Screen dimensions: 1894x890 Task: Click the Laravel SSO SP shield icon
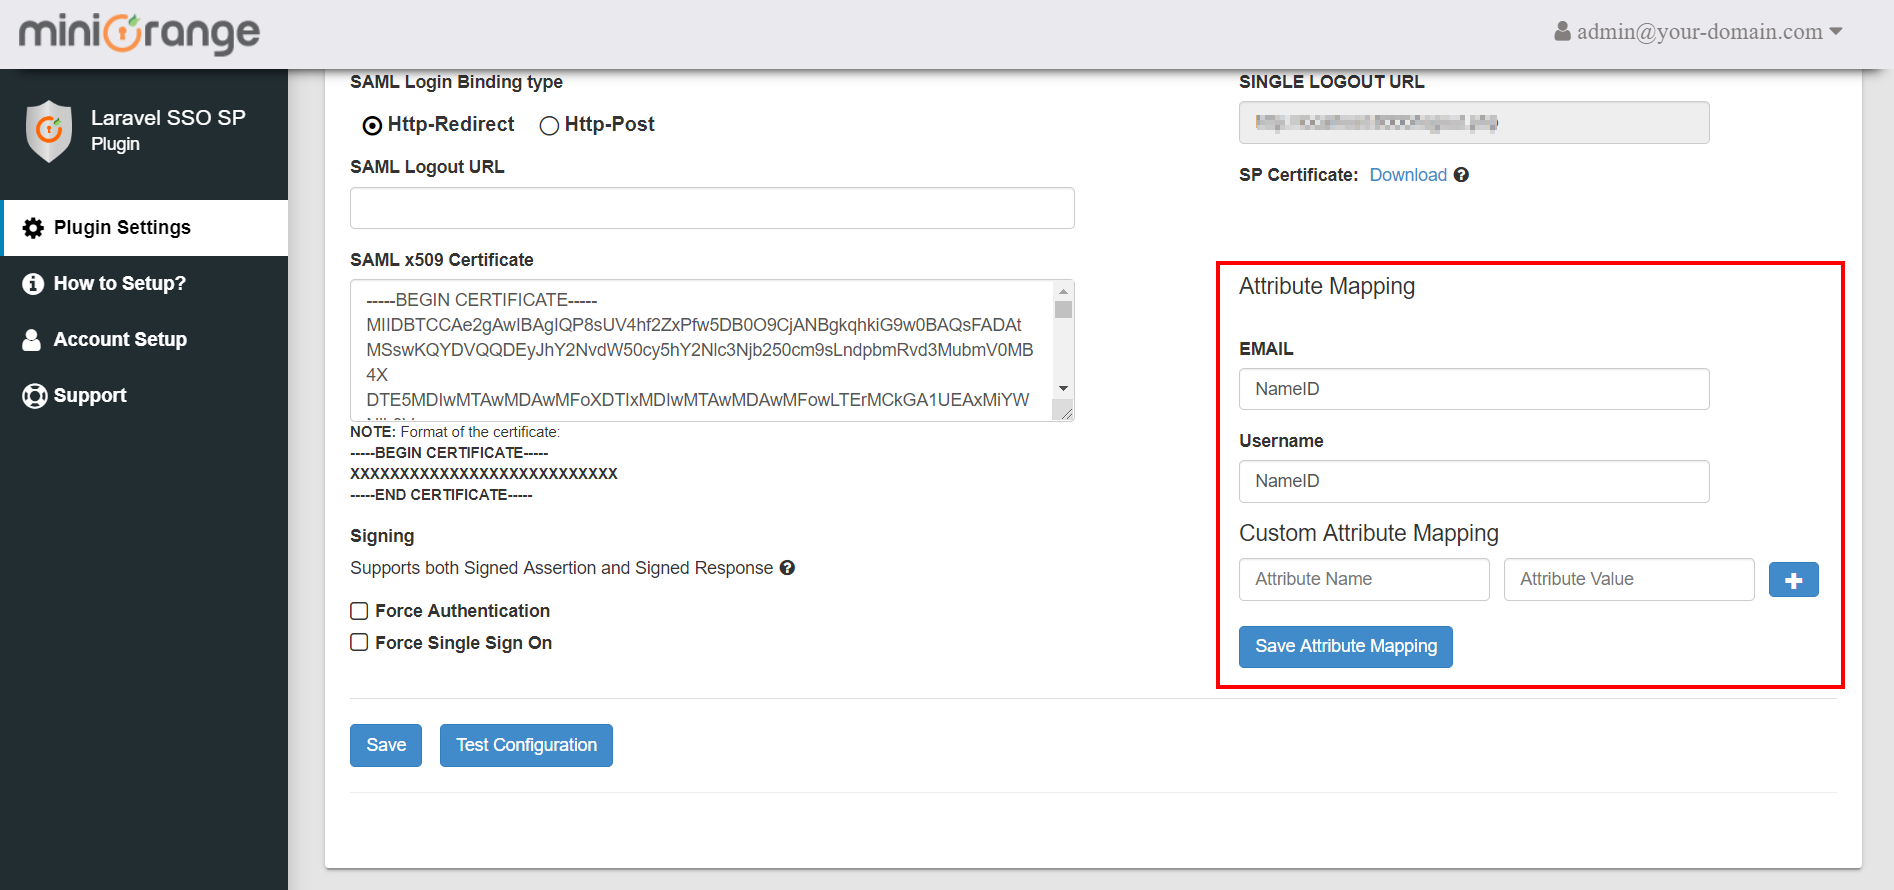(49, 131)
